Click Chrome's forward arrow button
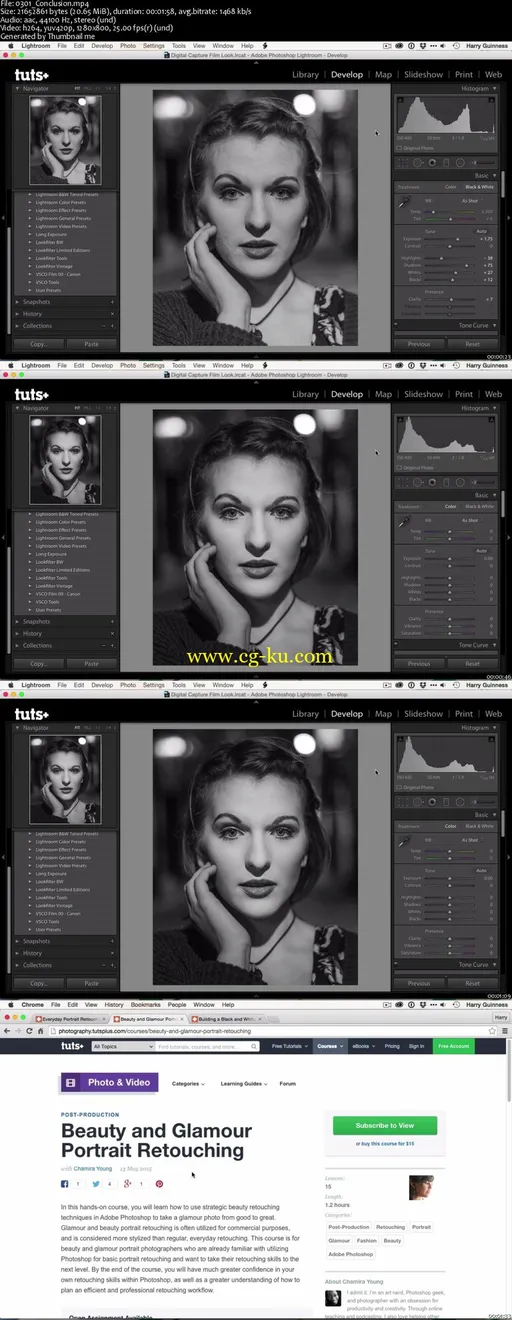 click(18, 1030)
